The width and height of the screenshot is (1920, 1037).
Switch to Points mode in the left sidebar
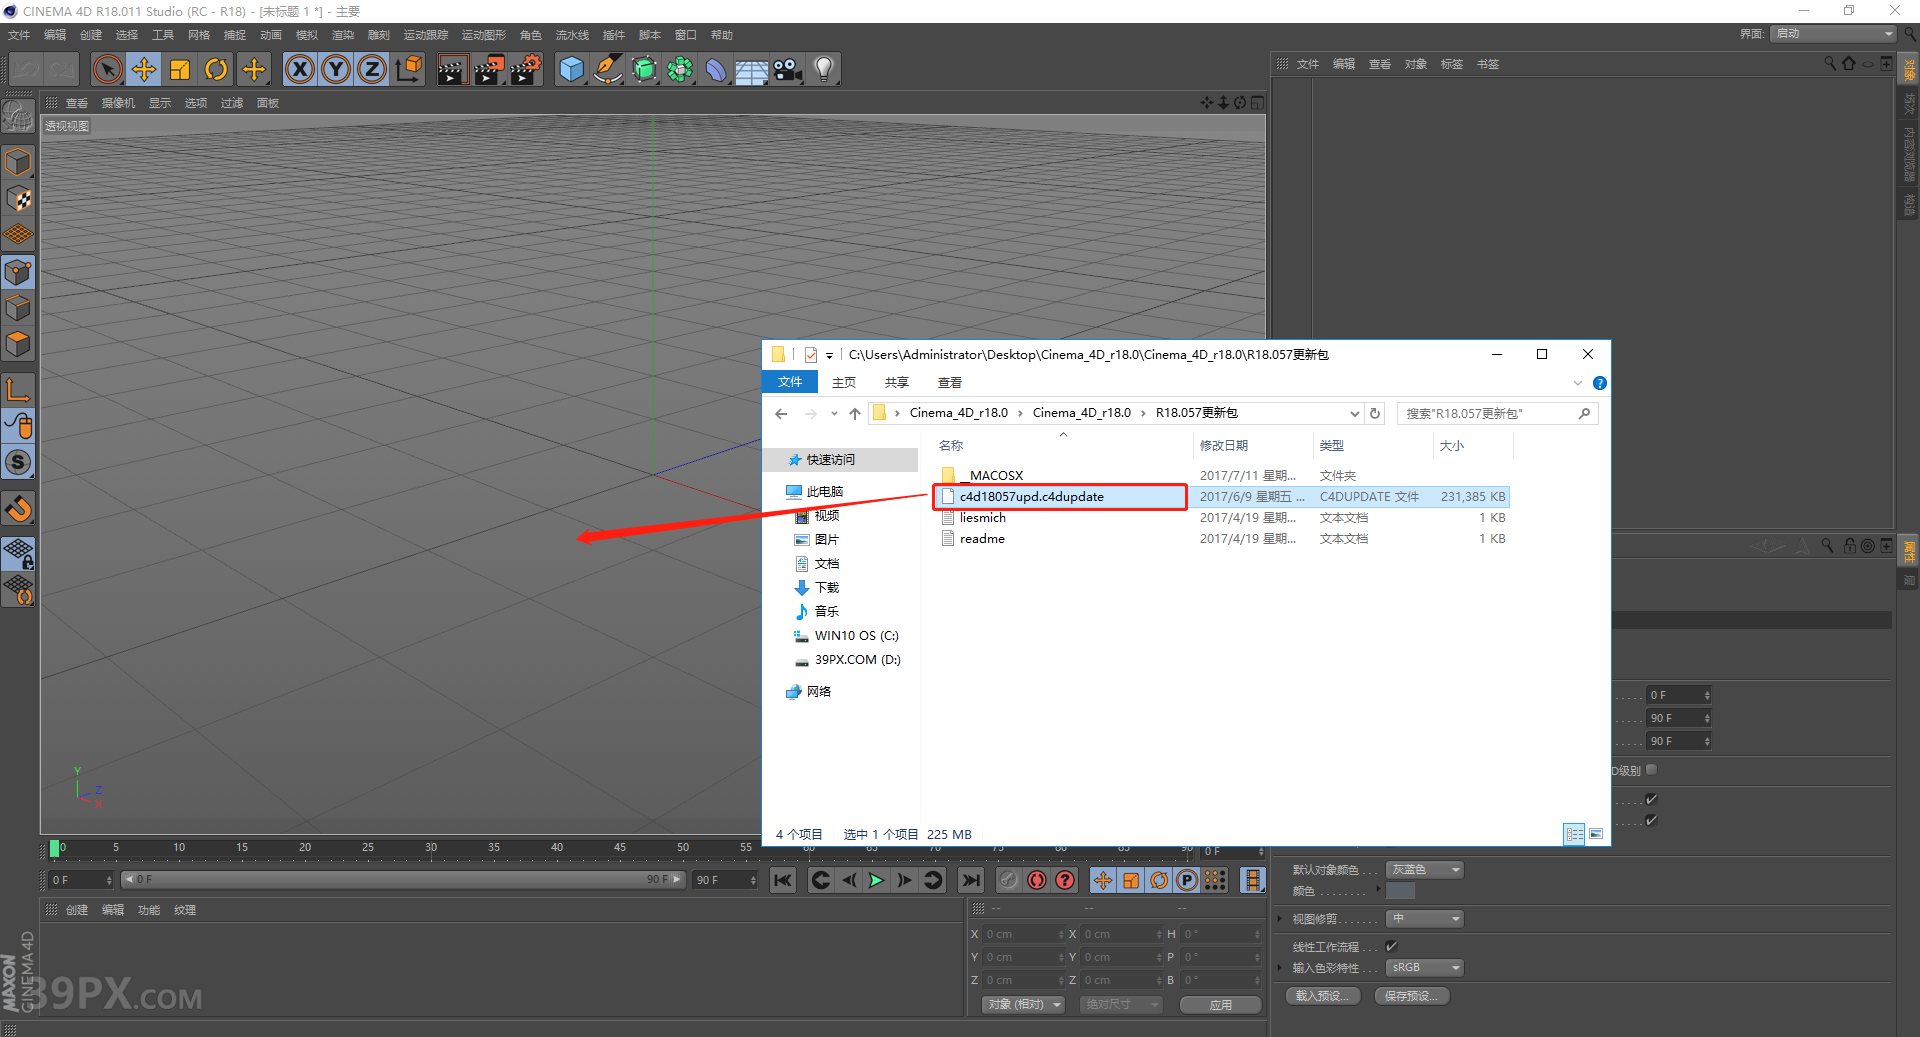pyautogui.click(x=18, y=271)
